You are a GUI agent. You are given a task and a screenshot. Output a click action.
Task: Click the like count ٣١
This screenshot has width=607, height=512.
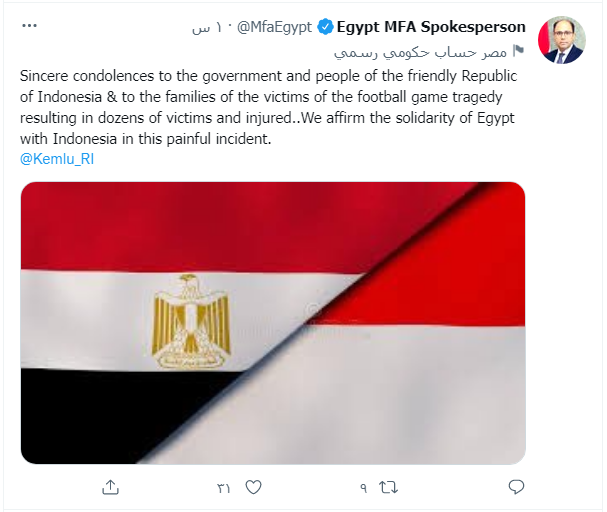pyautogui.click(x=224, y=487)
